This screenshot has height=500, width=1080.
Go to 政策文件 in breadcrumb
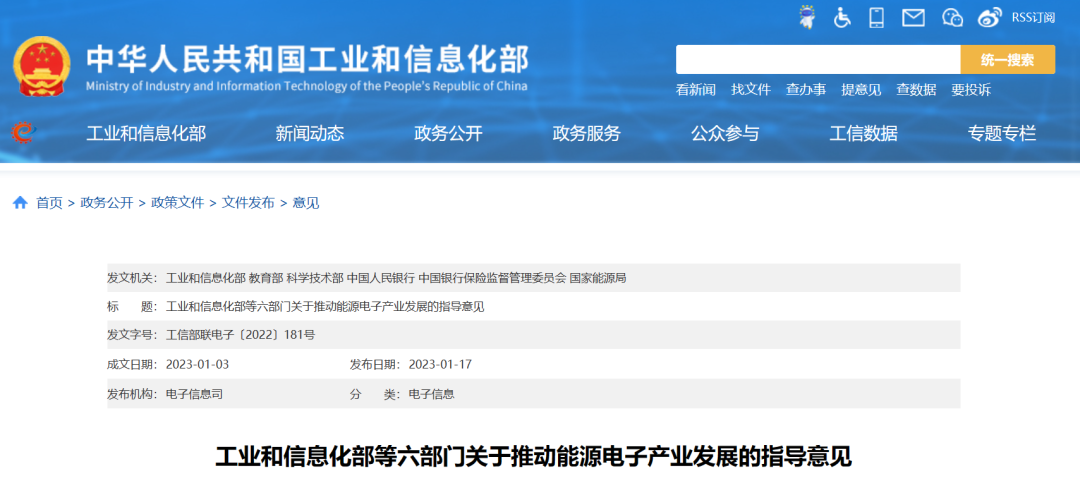178,202
